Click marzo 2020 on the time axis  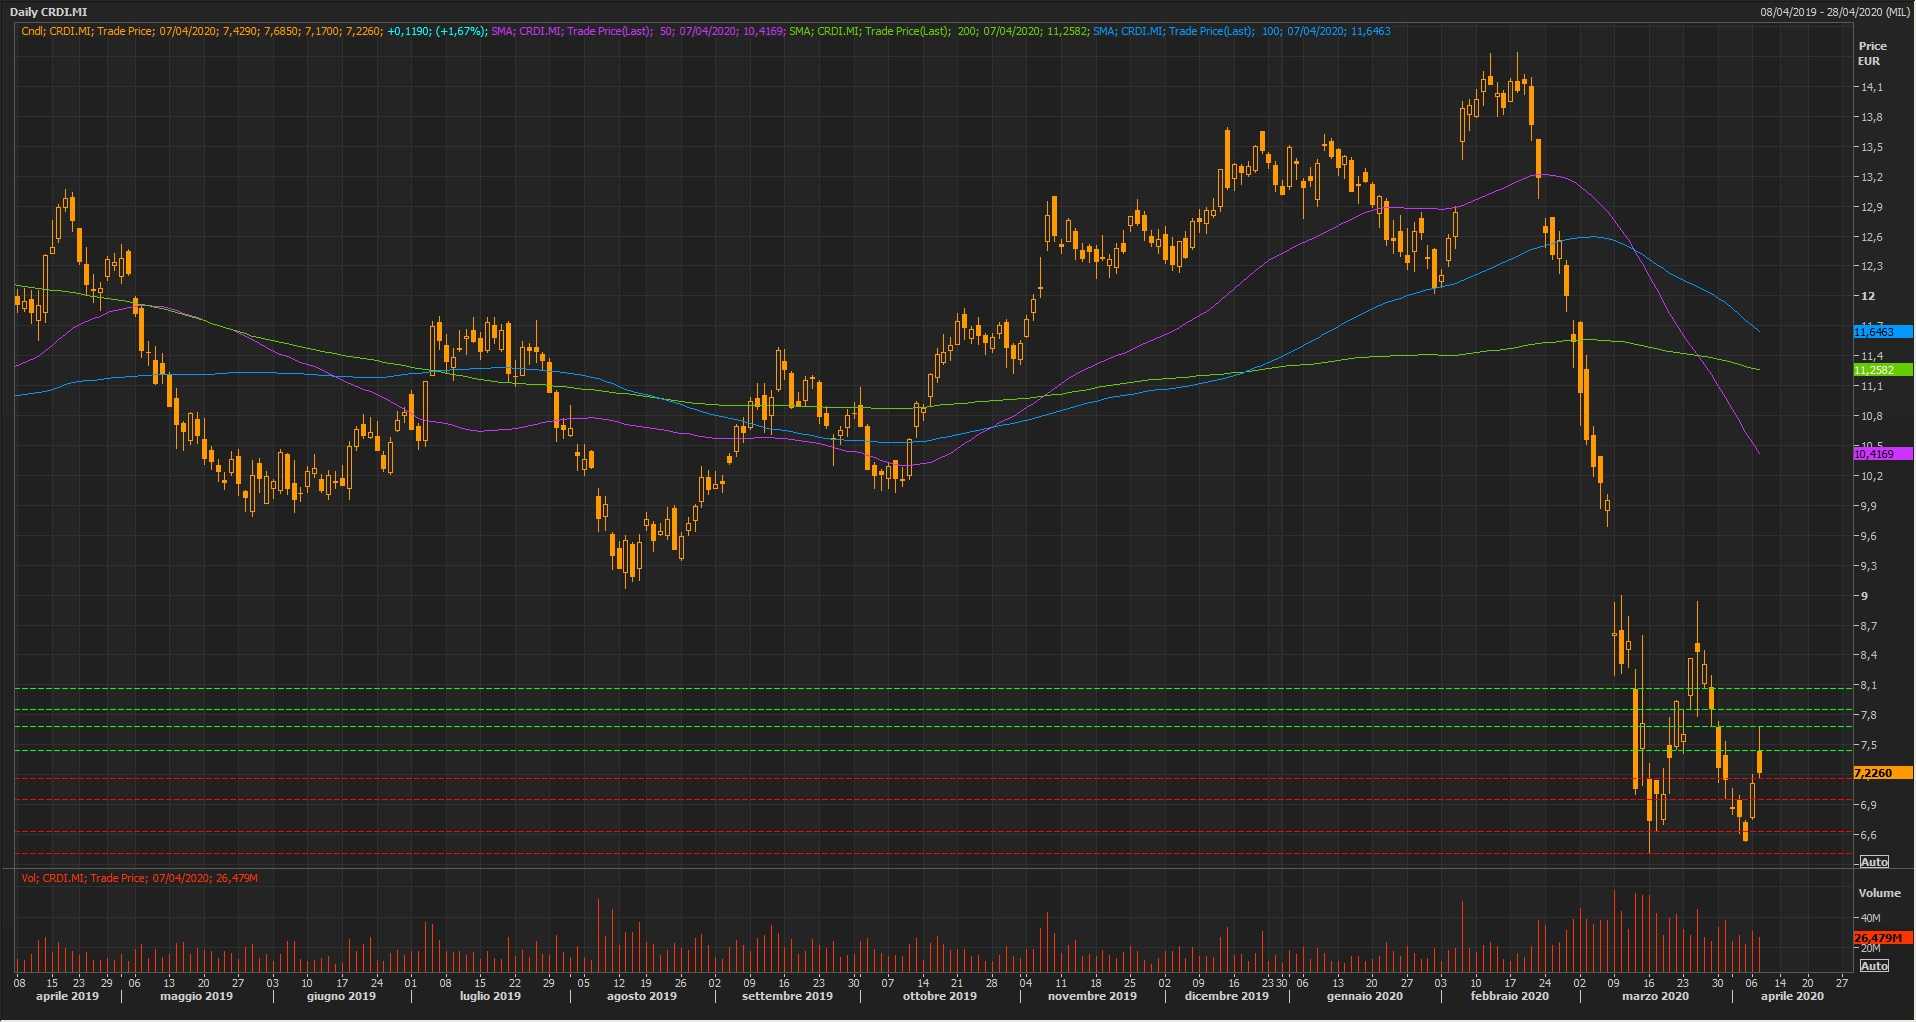pyautogui.click(x=1654, y=996)
